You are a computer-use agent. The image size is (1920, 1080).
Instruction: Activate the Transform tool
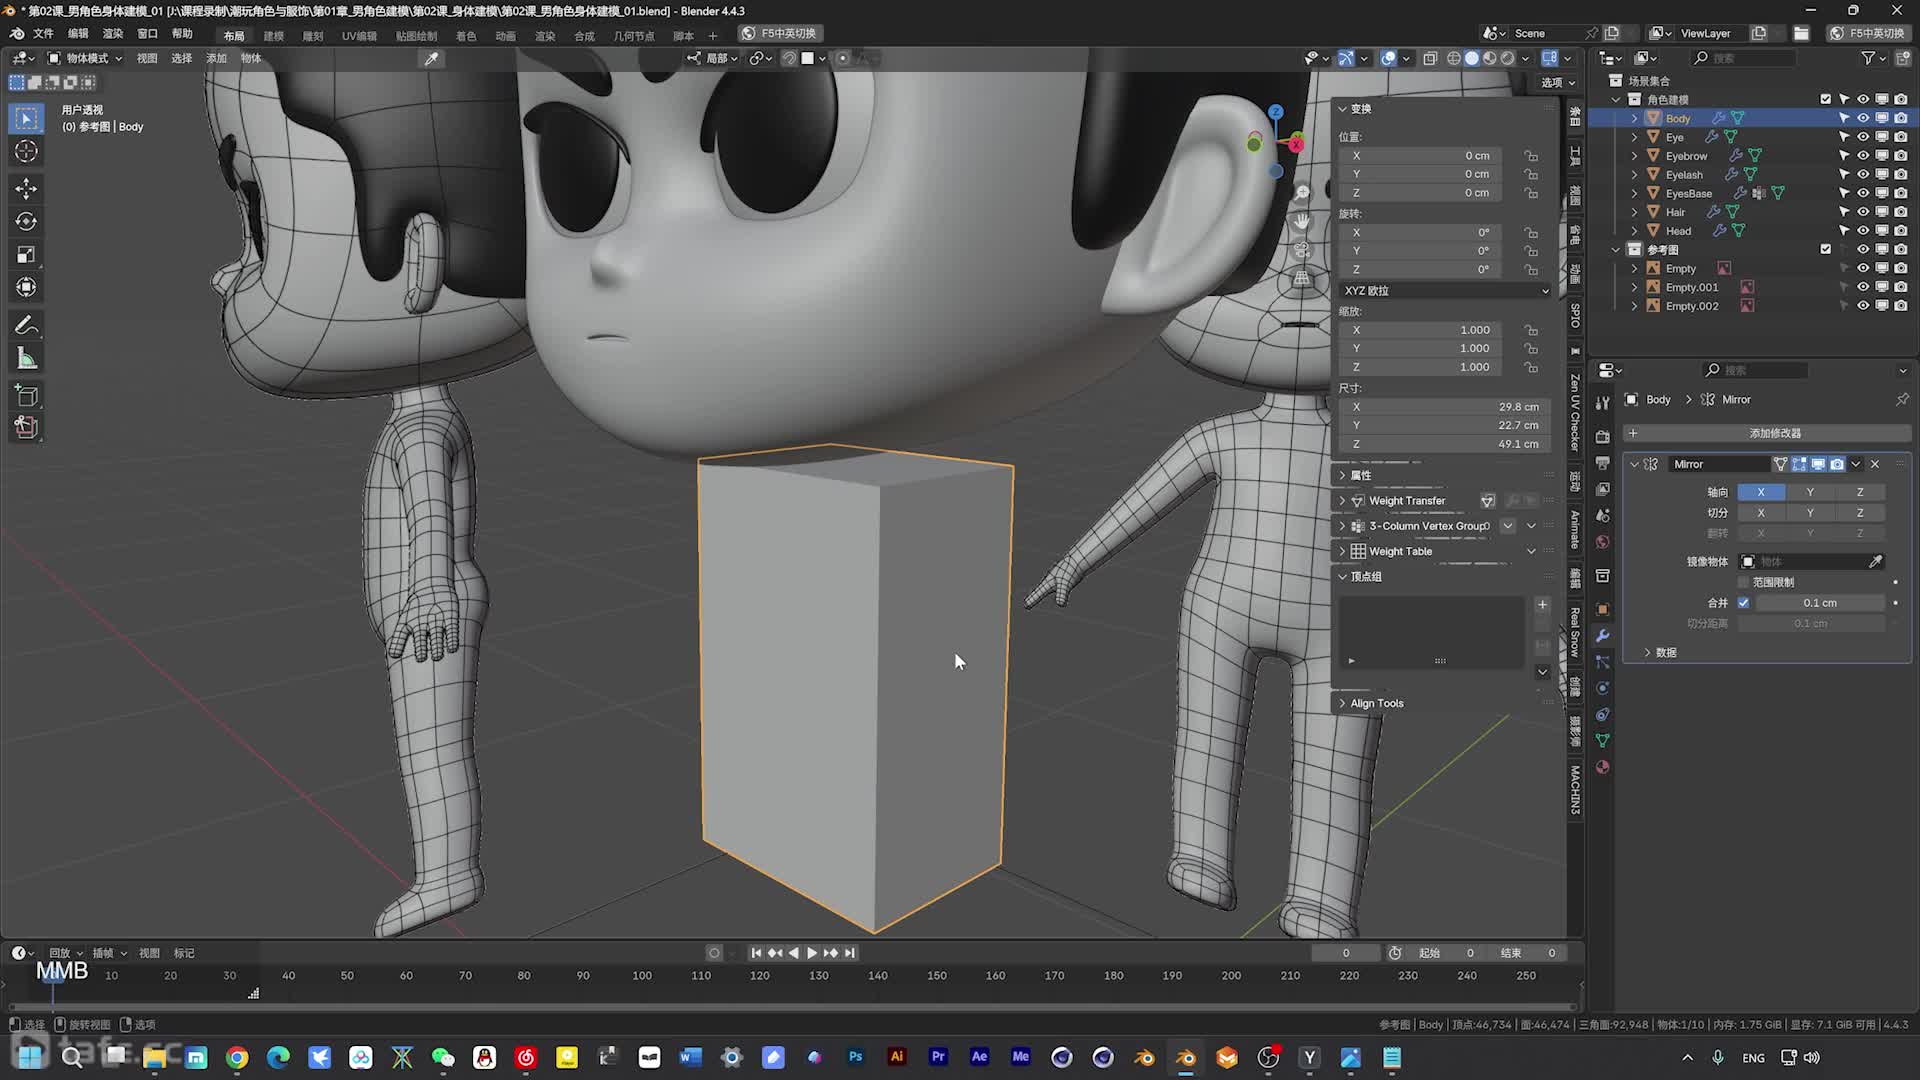[x=27, y=288]
